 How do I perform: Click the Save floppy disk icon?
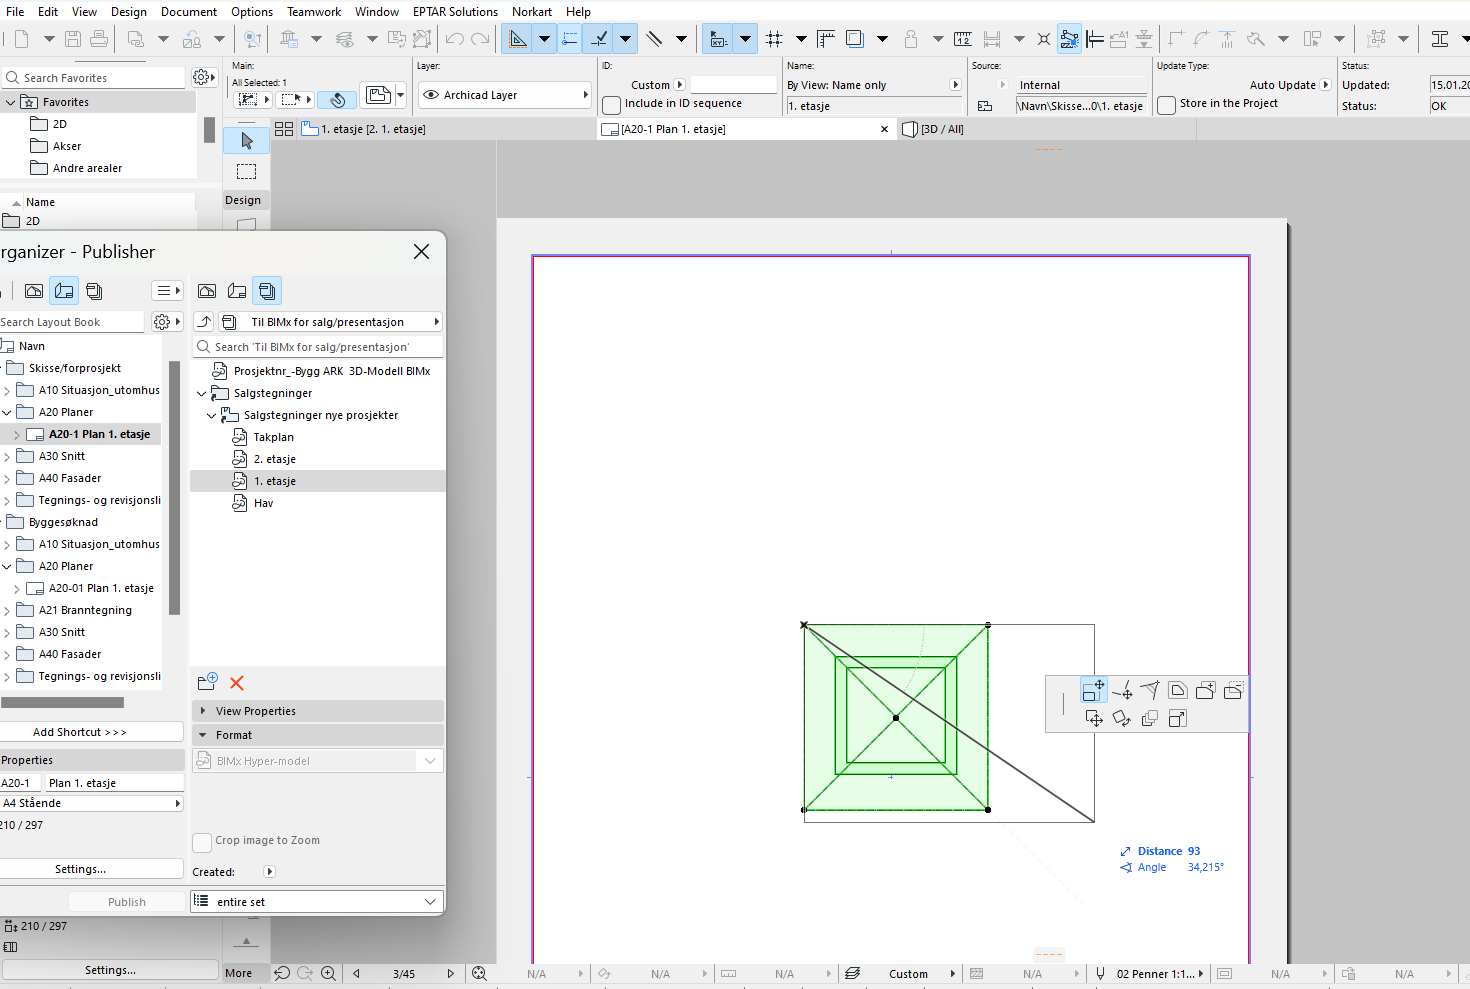[73, 39]
